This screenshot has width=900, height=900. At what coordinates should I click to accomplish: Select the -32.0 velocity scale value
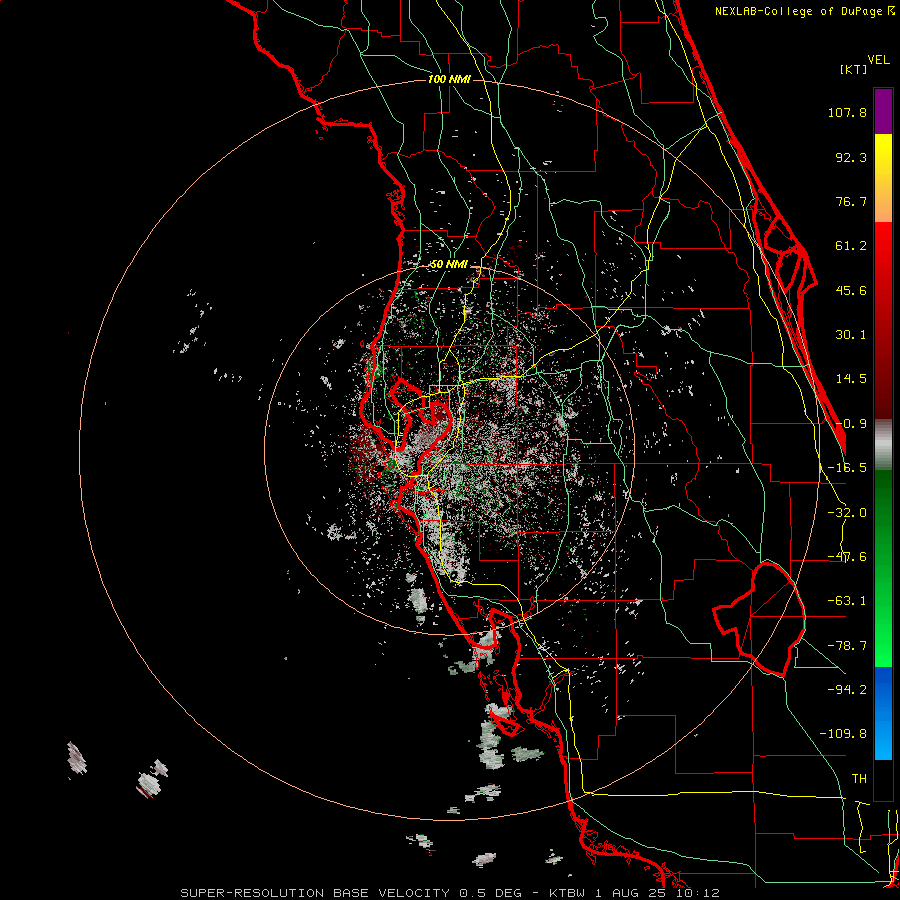(847, 513)
